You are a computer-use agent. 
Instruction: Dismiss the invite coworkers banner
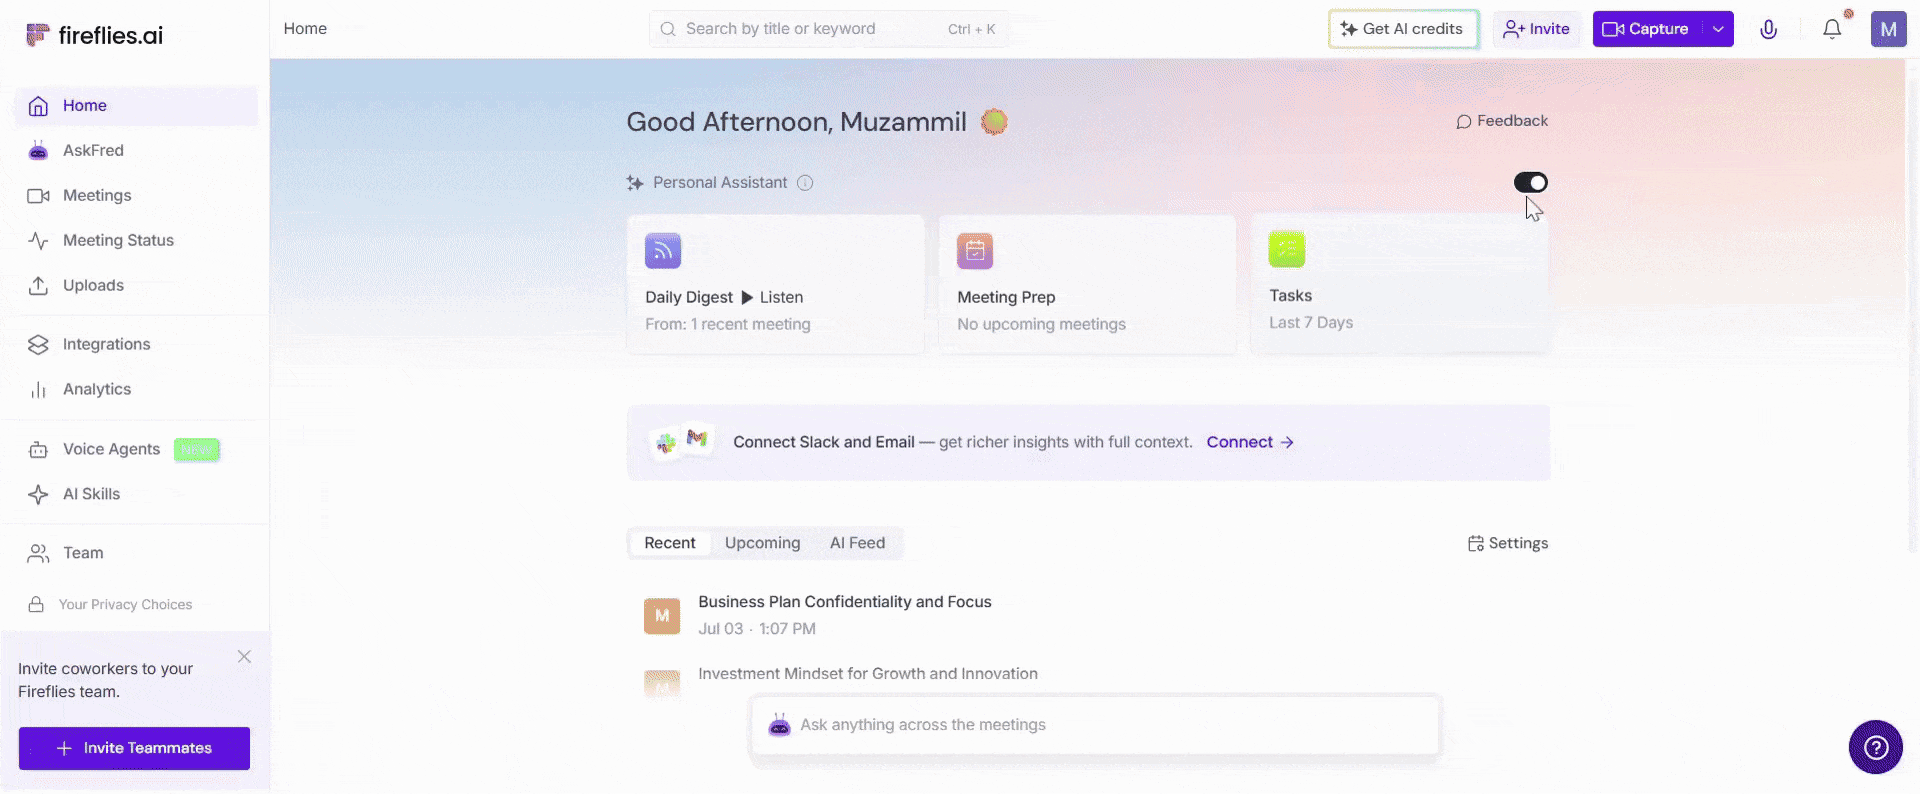pos(244,657)
